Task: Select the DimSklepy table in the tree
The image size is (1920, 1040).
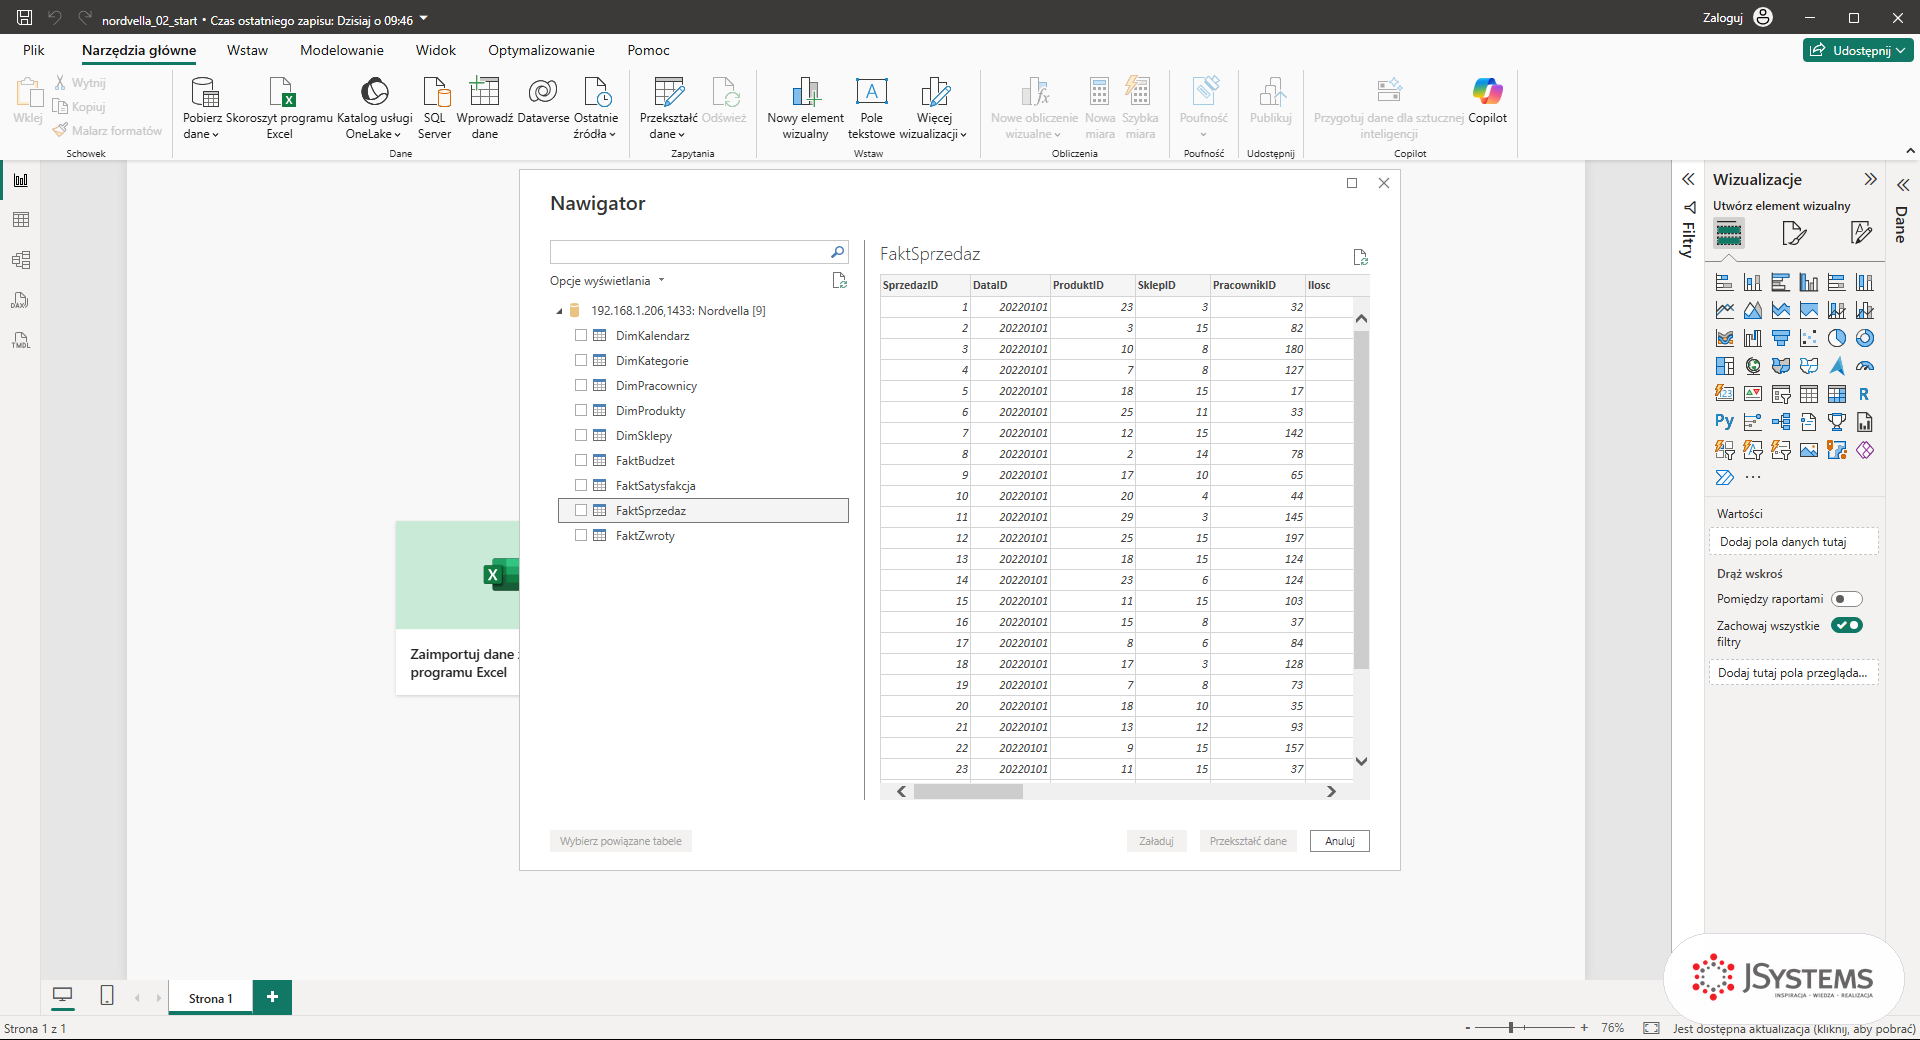Action: click(644, 436)
